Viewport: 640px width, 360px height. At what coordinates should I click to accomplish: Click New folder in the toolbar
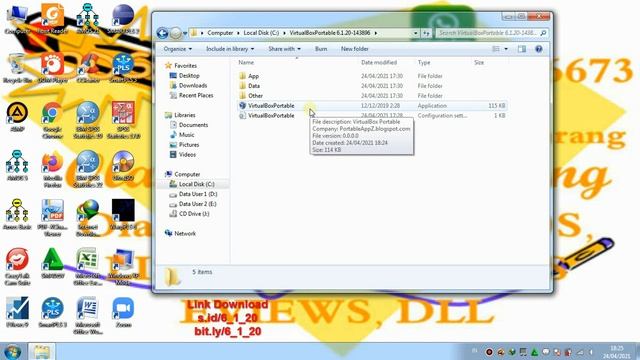tap(355, 49)
